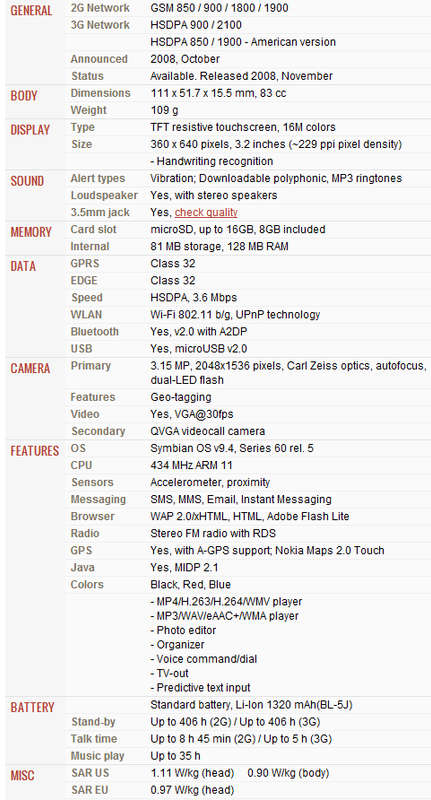Viewport: 431px width, 800px height.
Task: Click the BODY section heading
Action: click(x=24, y=95)
